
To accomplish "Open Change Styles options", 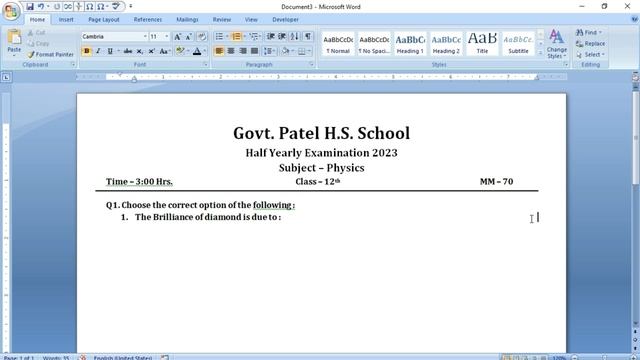I will 557,44.
